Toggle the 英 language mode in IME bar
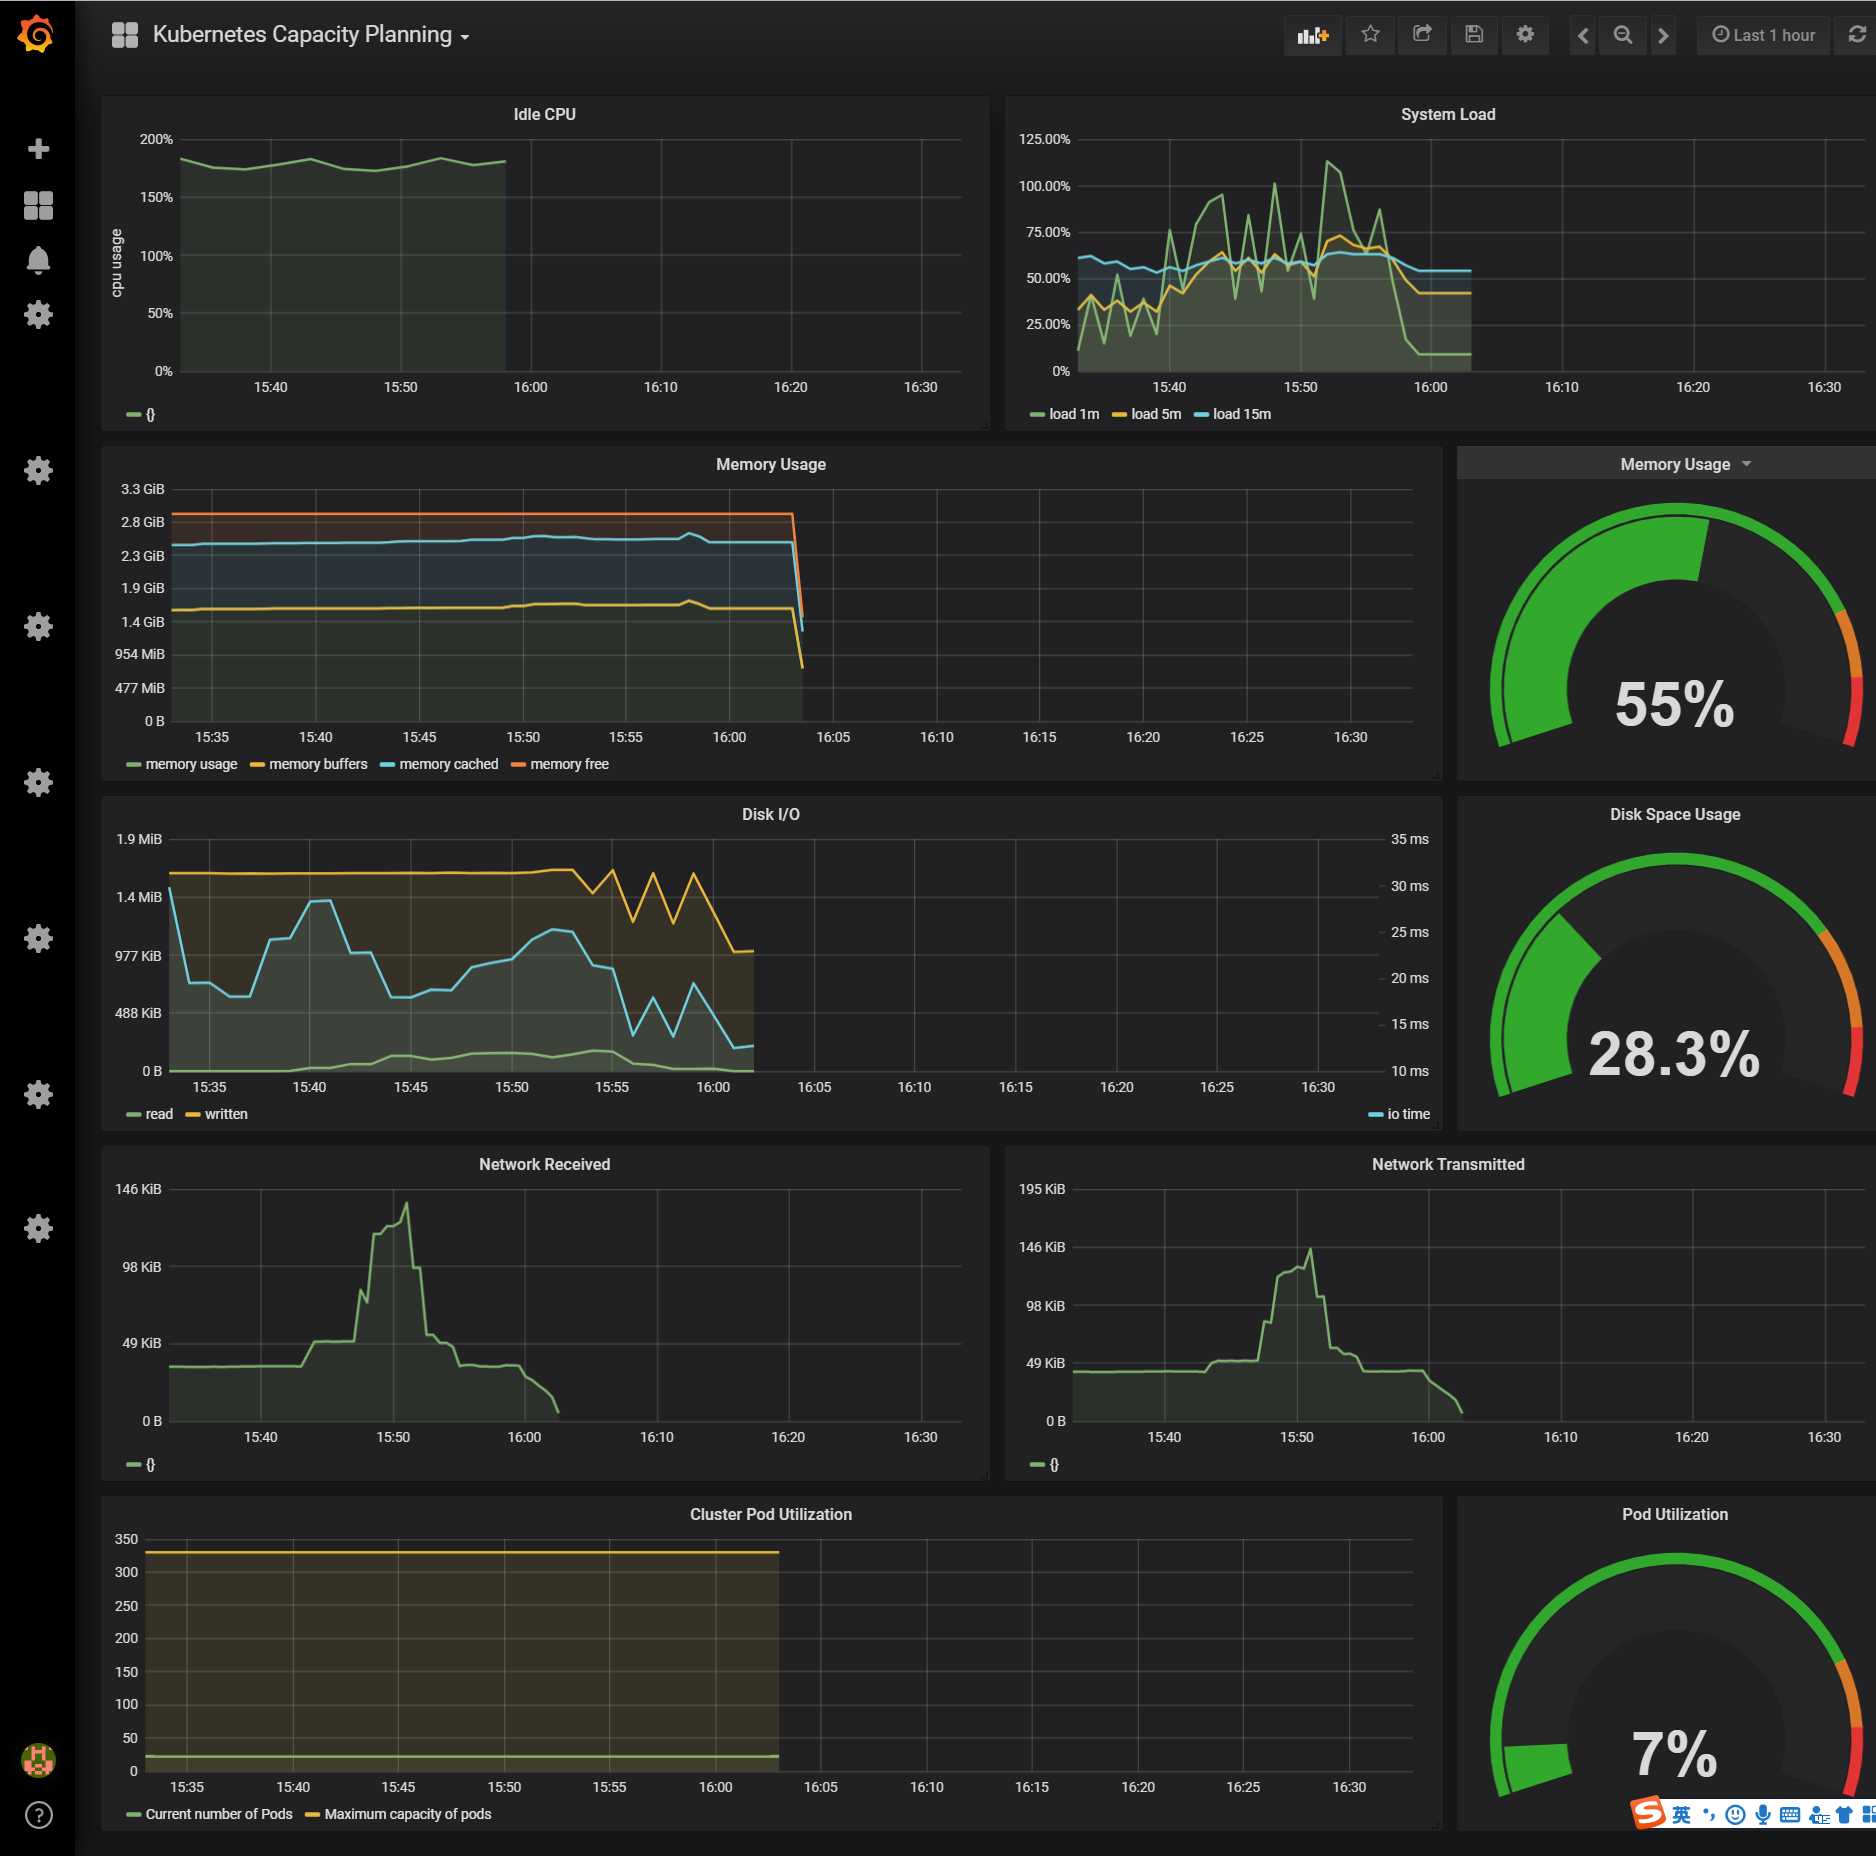Viewport: 1876px width, 1856px height. tap(1681, 1814)
